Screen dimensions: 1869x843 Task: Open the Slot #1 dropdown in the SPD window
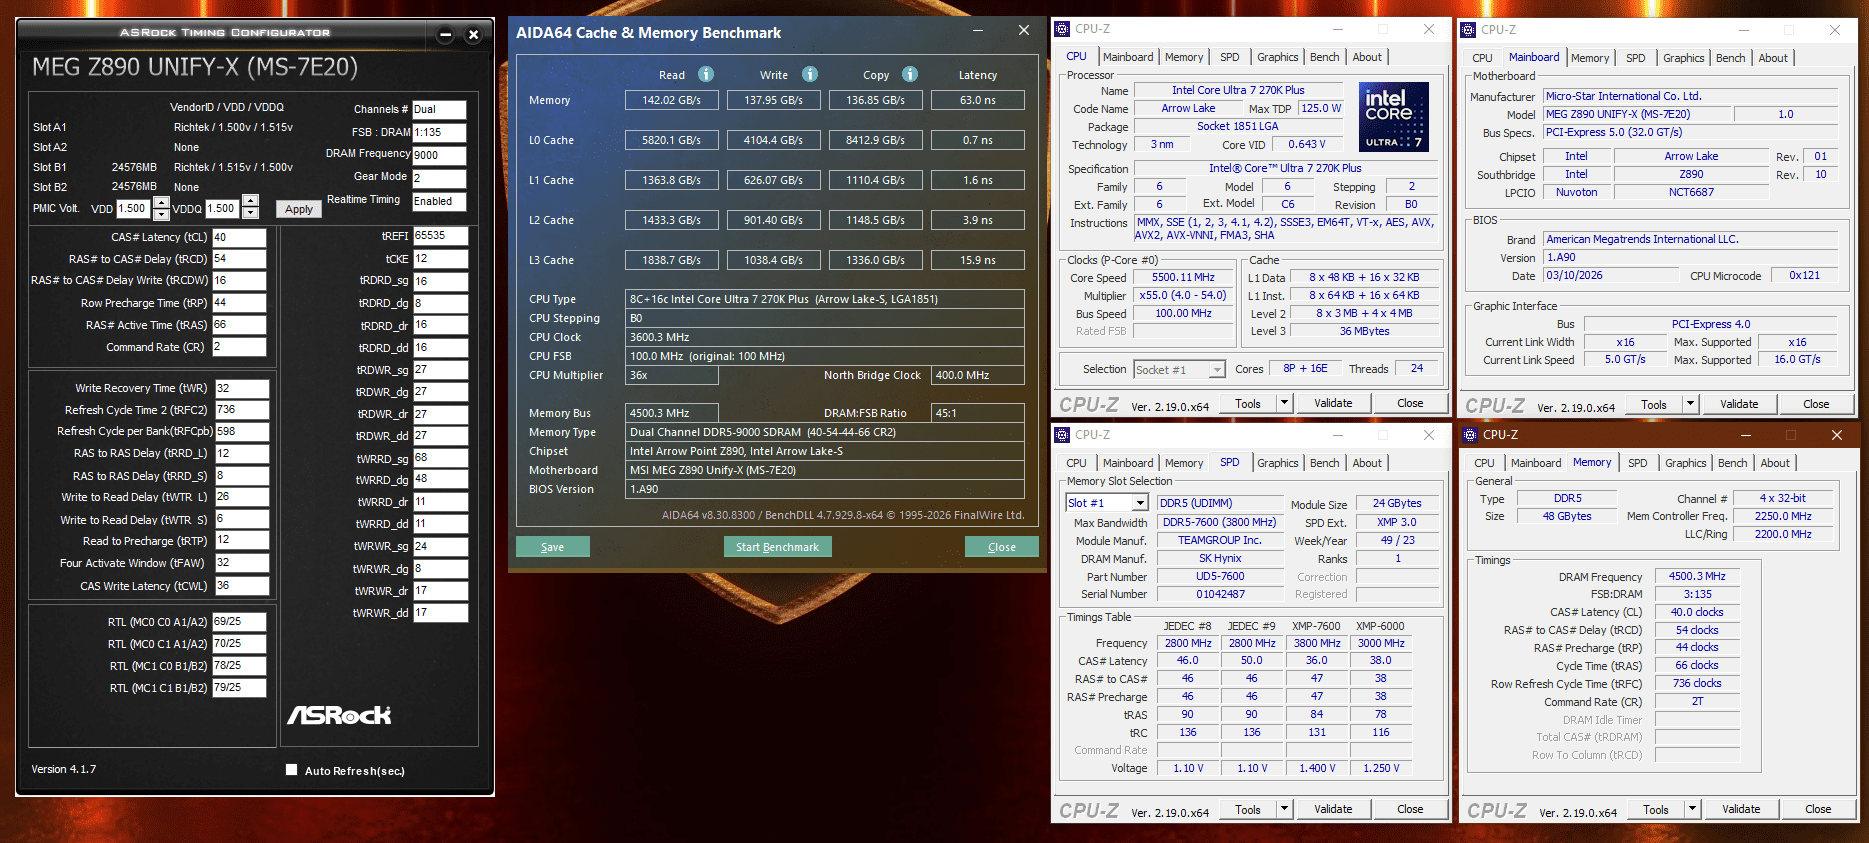point(1140,503)
